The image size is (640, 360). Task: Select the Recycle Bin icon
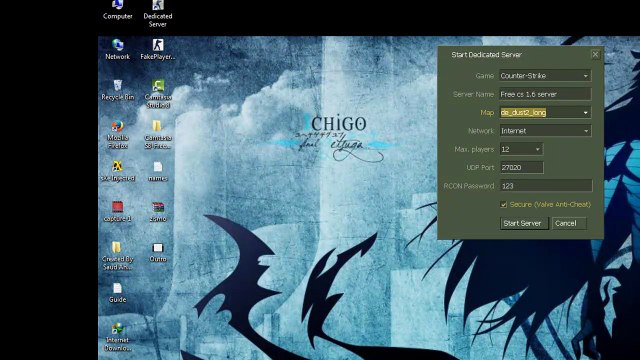click(118, 90)
